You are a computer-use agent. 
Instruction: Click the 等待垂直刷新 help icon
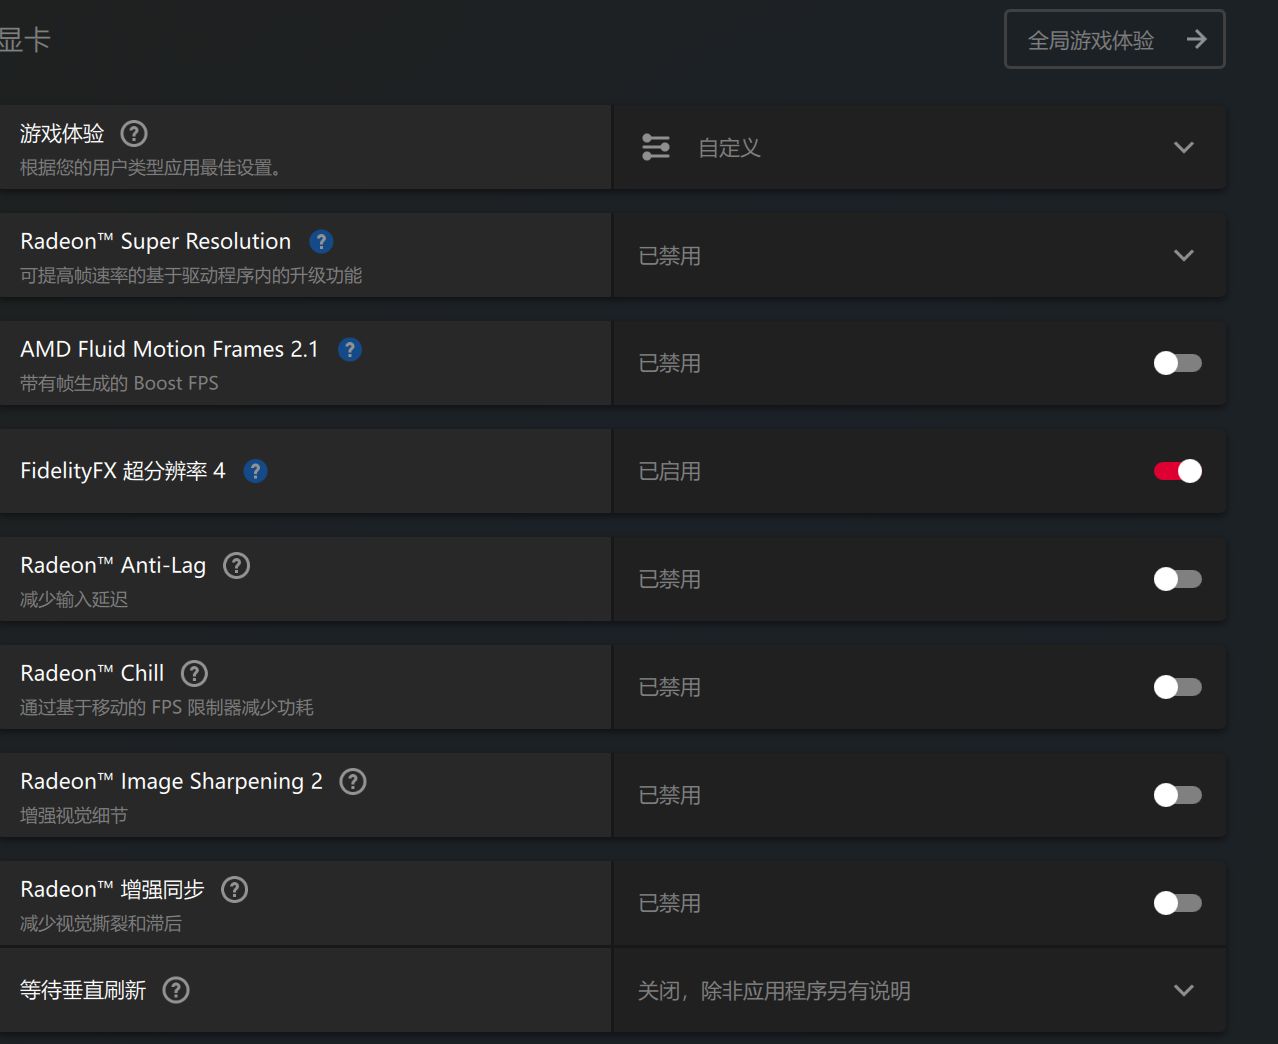(175, 990)
